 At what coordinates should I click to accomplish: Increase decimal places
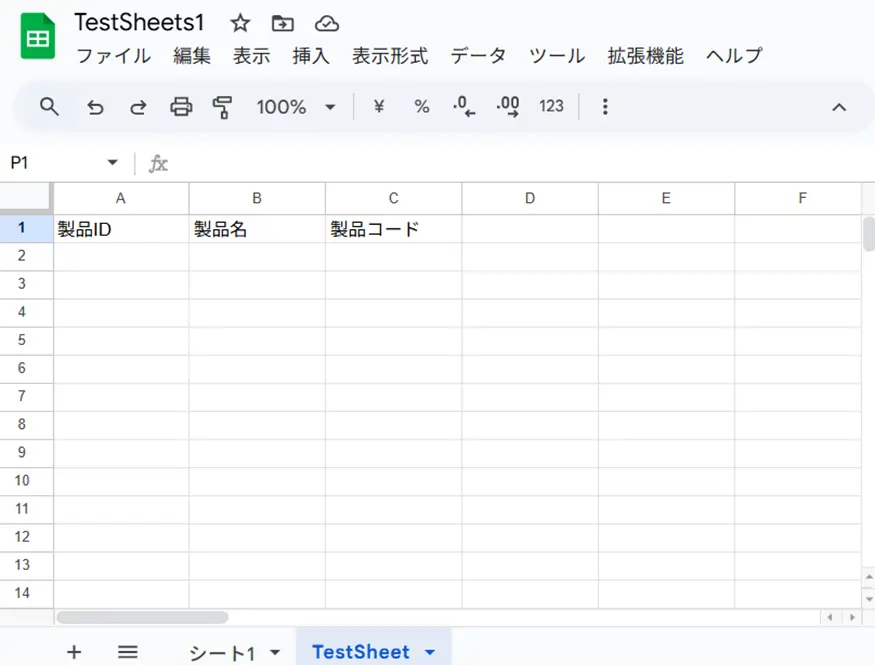coord(507,106)
